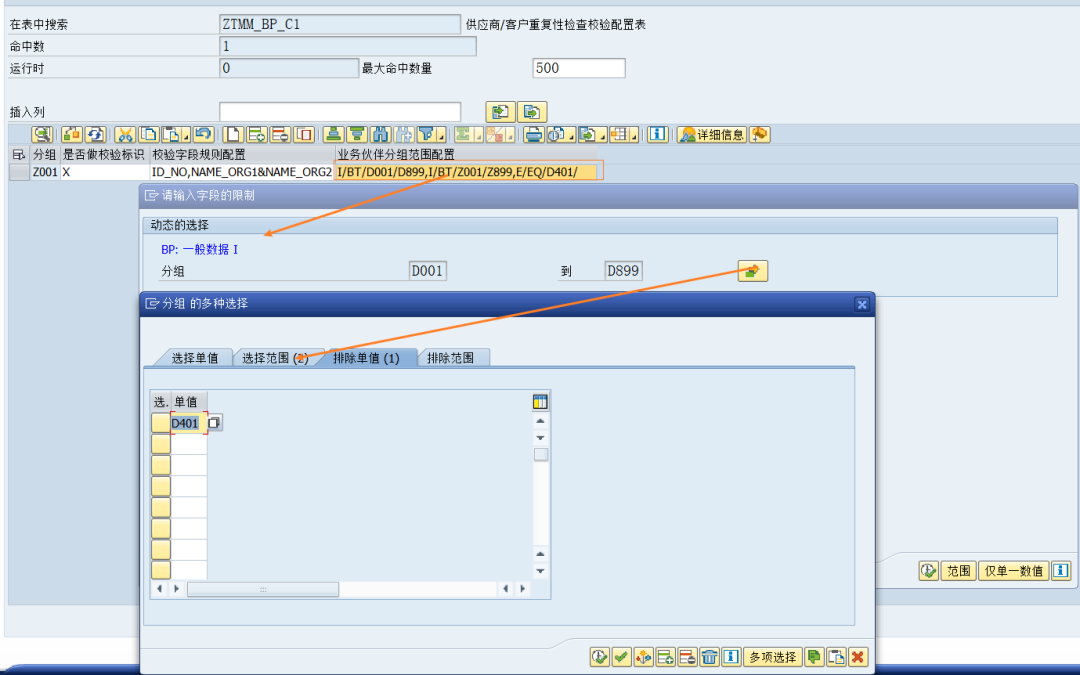The image size is (1080, 675).
Task: Click the 分组 lower-limit field D001
Action: (427, 271)
